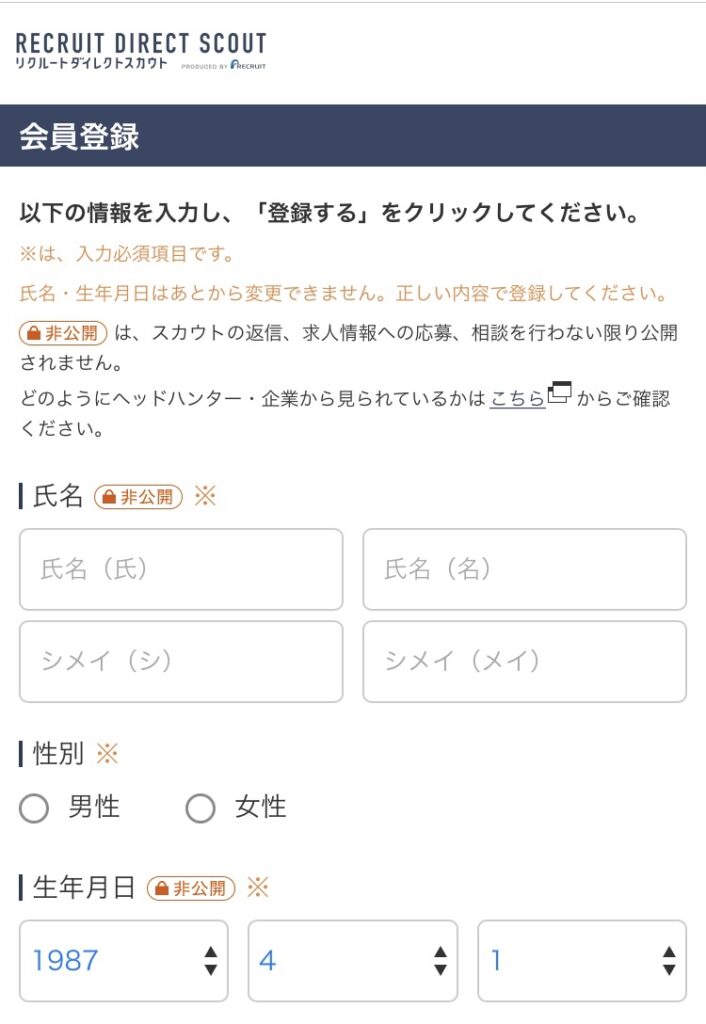The width and height of the screenshot is (706, 1024).
Task: Open the birth year dropdown showing 1987
Action: (120, 960)
